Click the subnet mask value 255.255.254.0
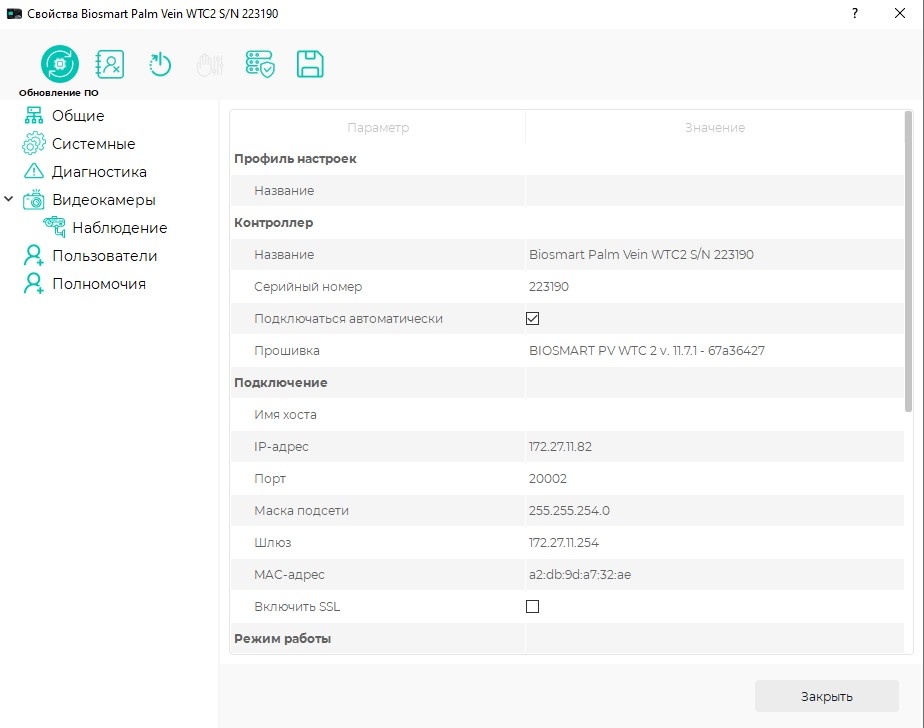The height and width of the screenshot is (728, 924). click(x=569, y=510)
